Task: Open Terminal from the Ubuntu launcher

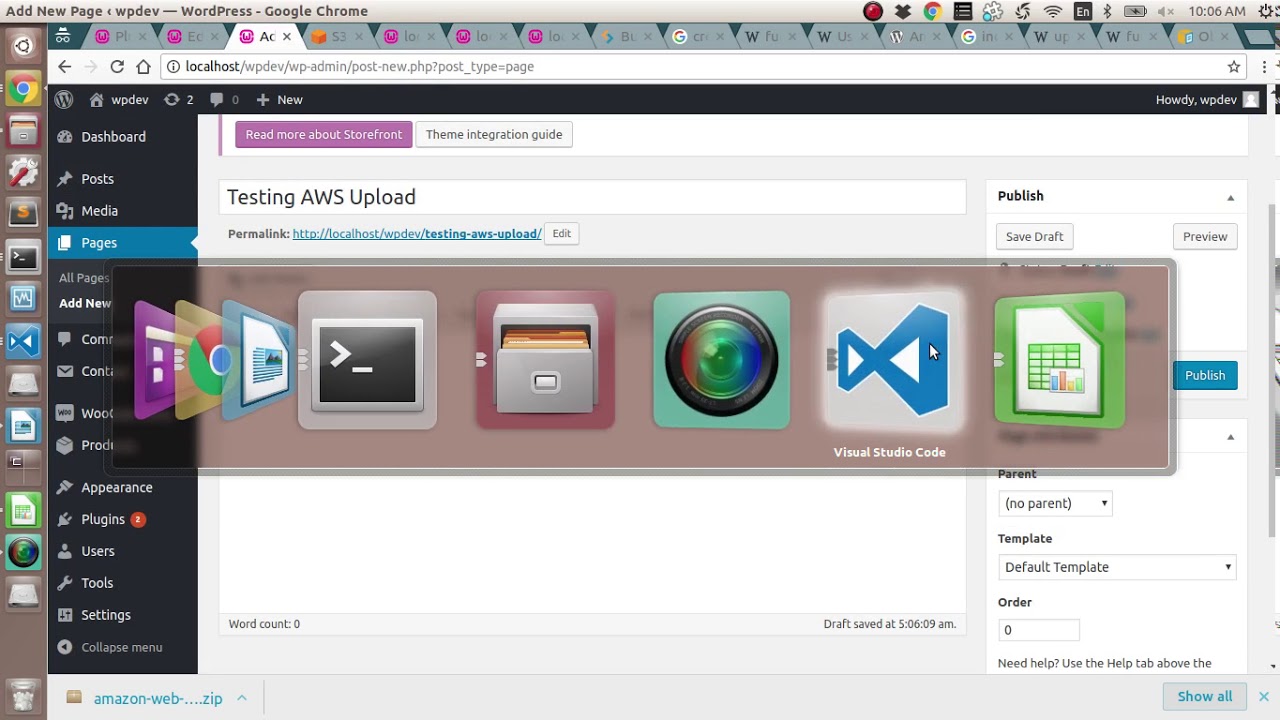Action: (x=23, y=257)
